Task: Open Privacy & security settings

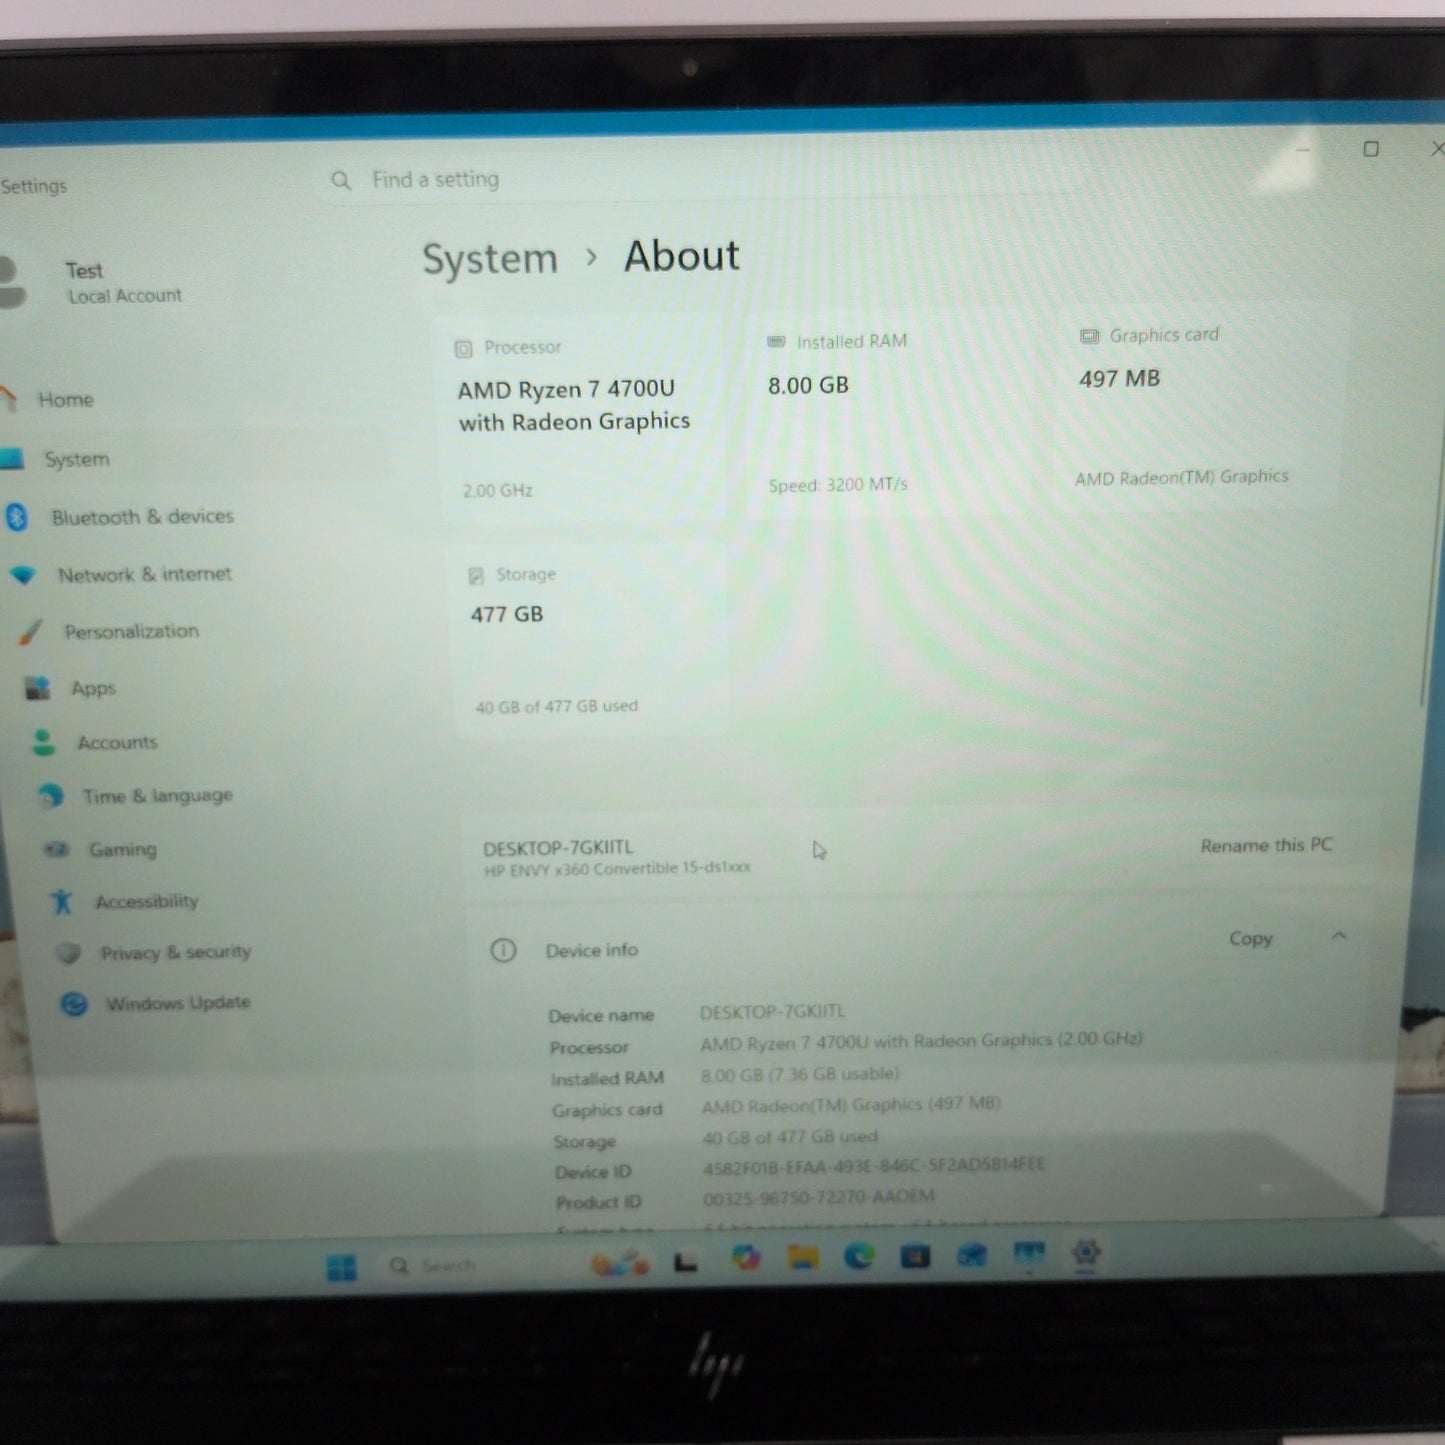Action: coord(175,953)
